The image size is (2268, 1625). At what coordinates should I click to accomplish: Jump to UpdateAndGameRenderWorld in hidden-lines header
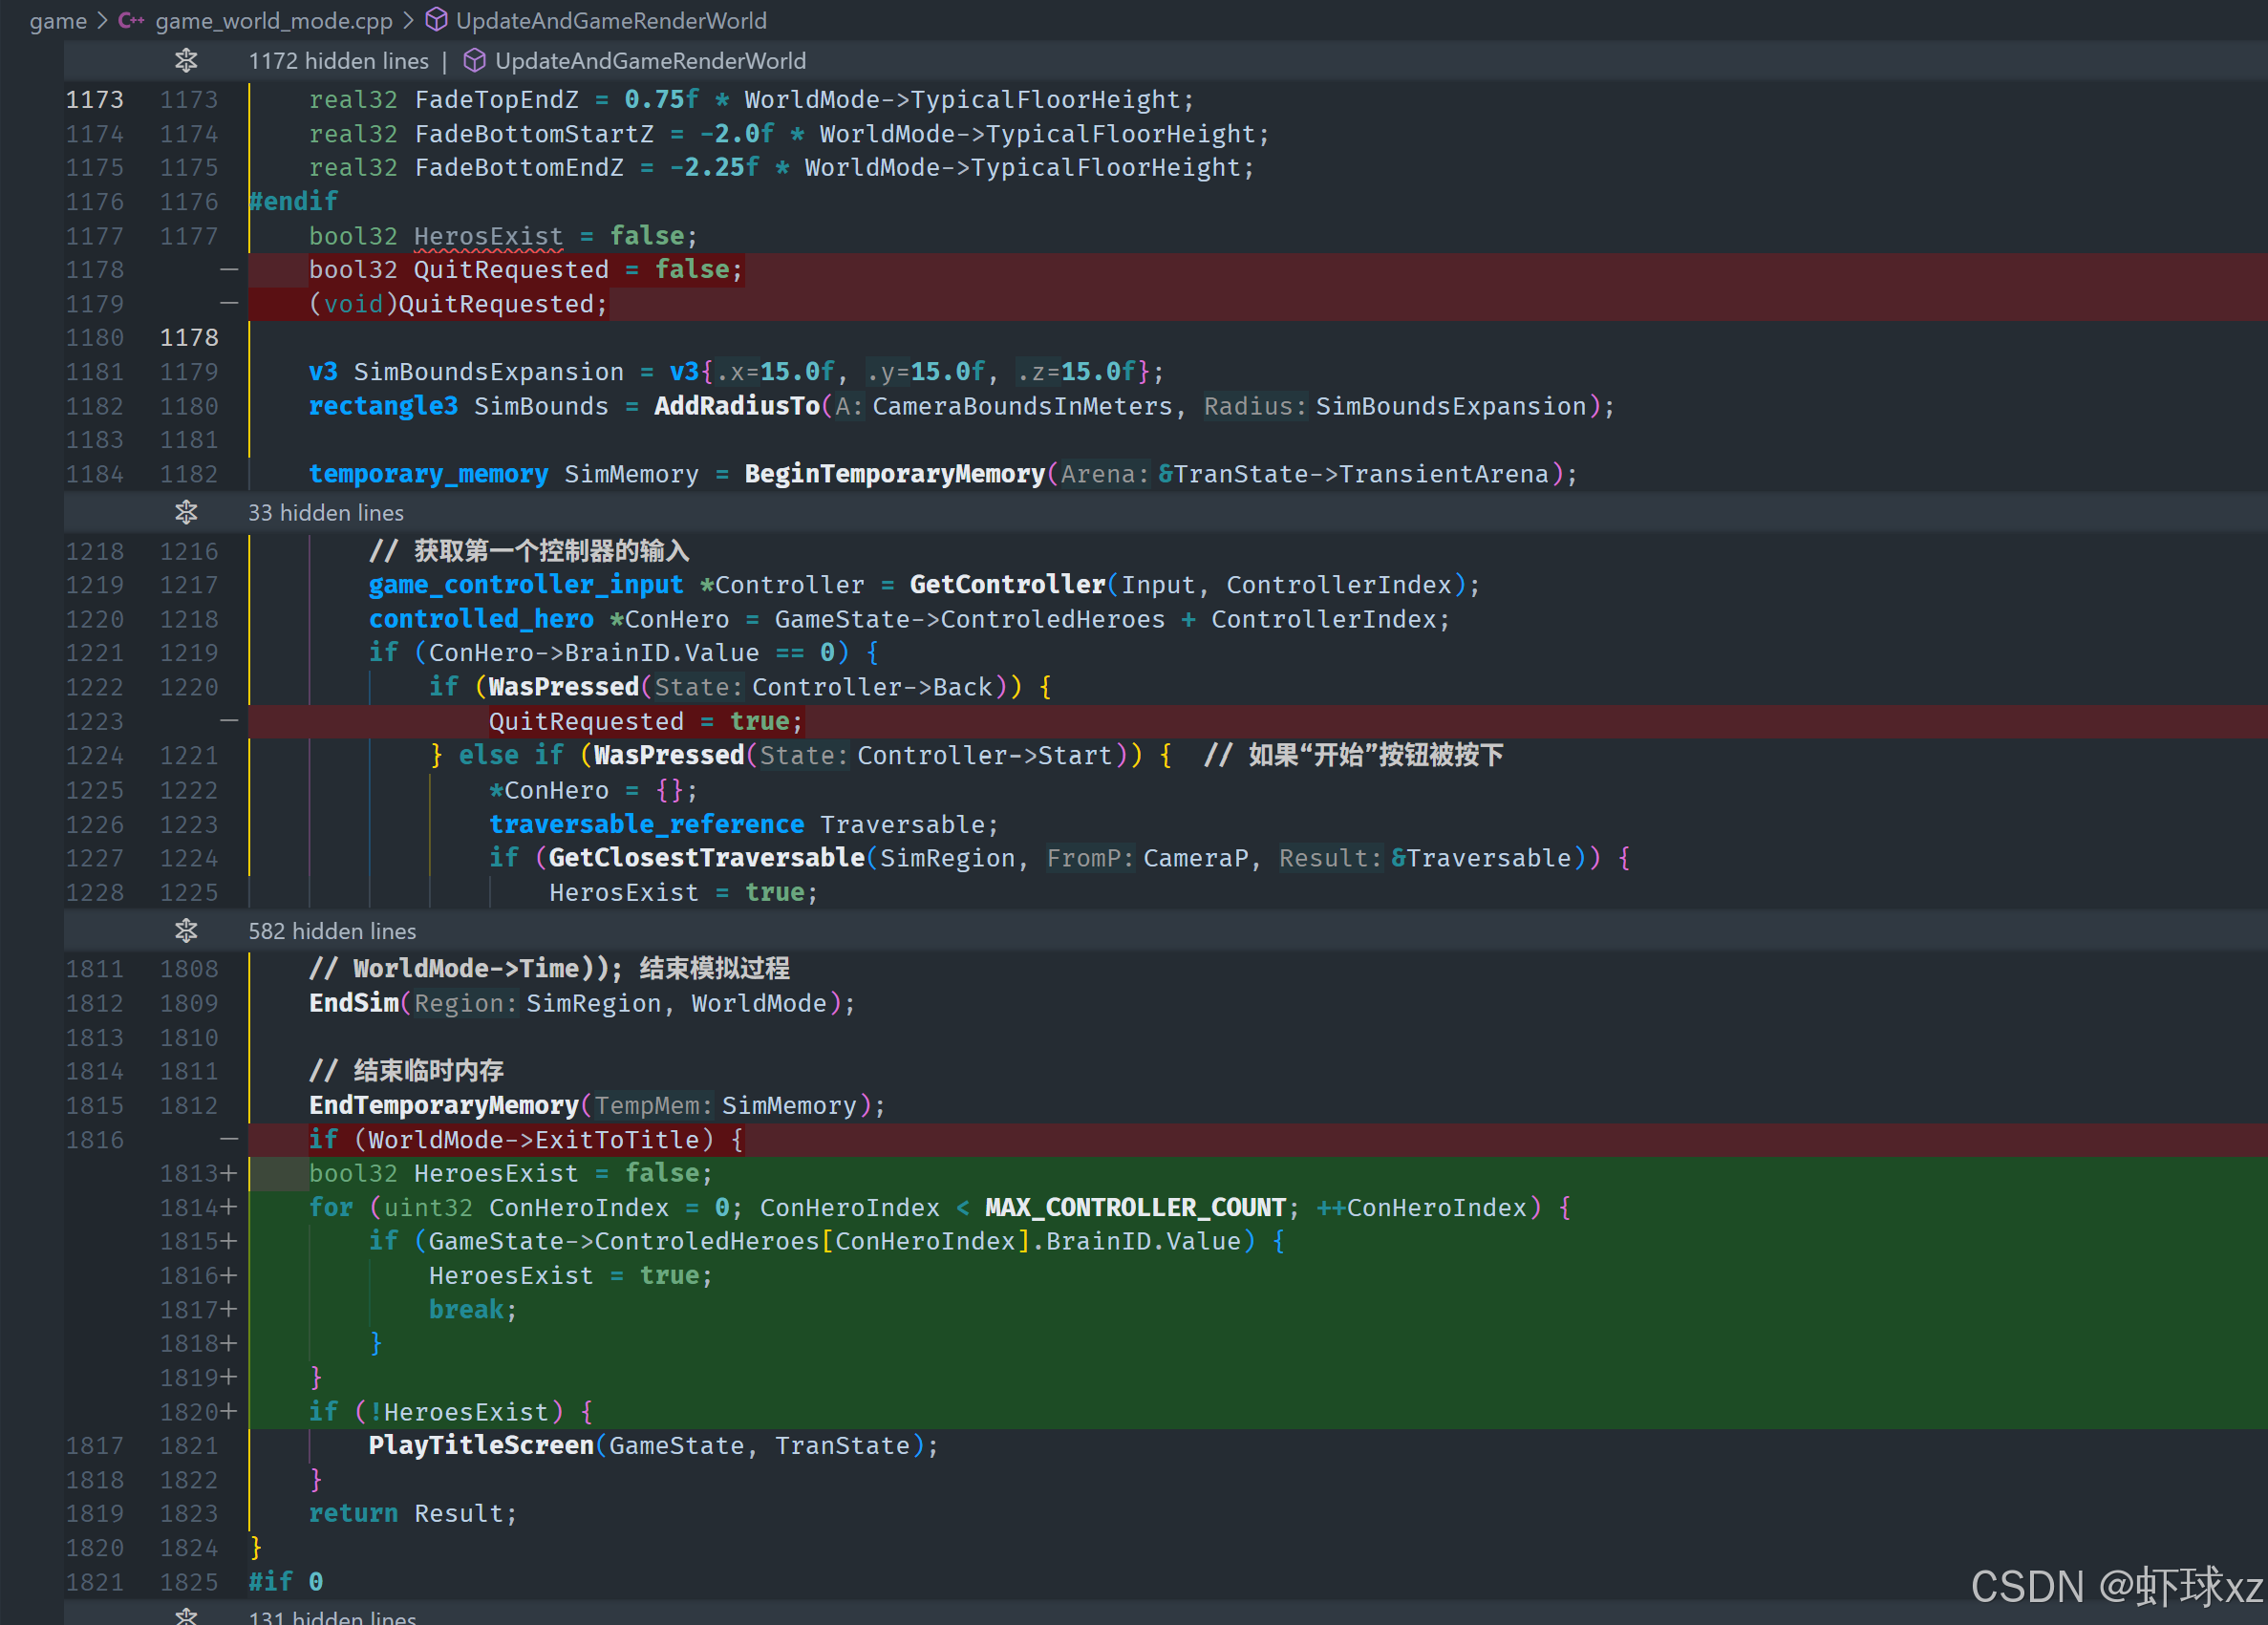point(650,61)
